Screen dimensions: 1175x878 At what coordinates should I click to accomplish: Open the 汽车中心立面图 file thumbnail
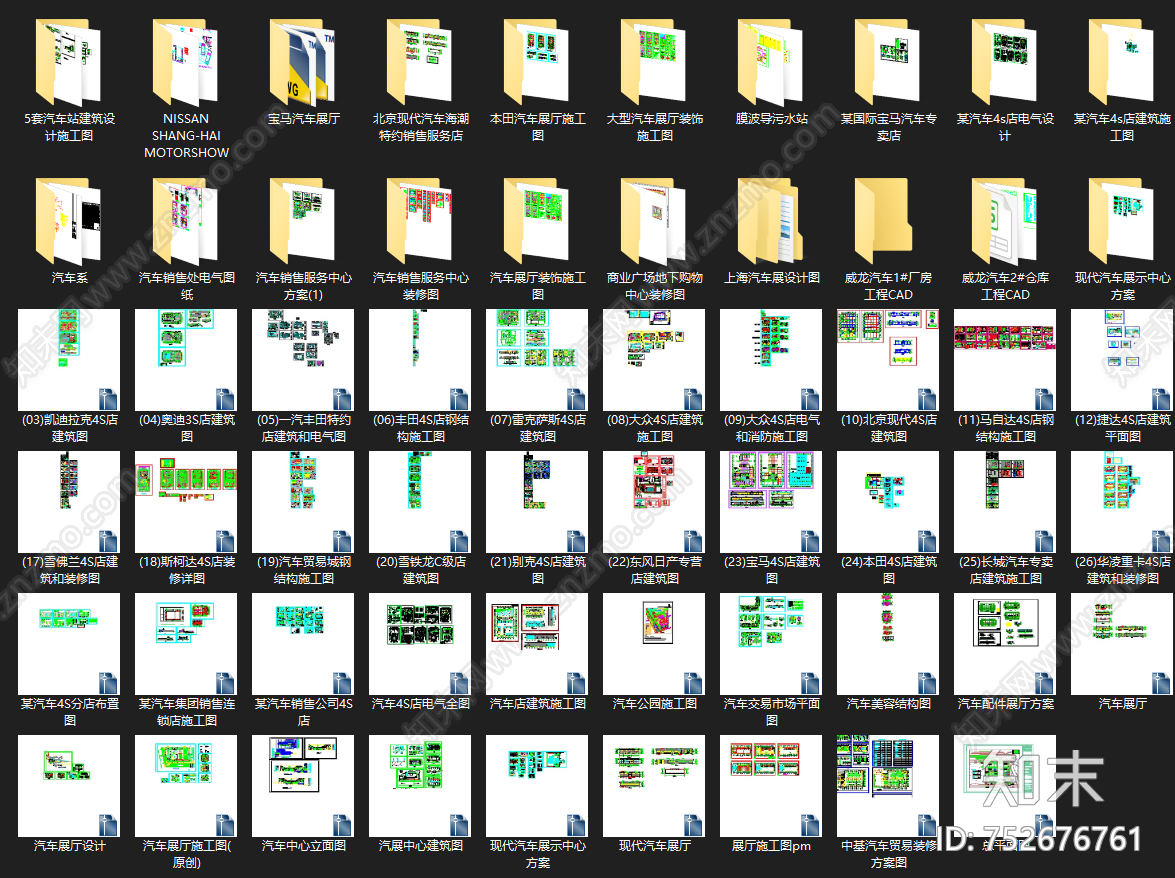(x=303, y=786)
